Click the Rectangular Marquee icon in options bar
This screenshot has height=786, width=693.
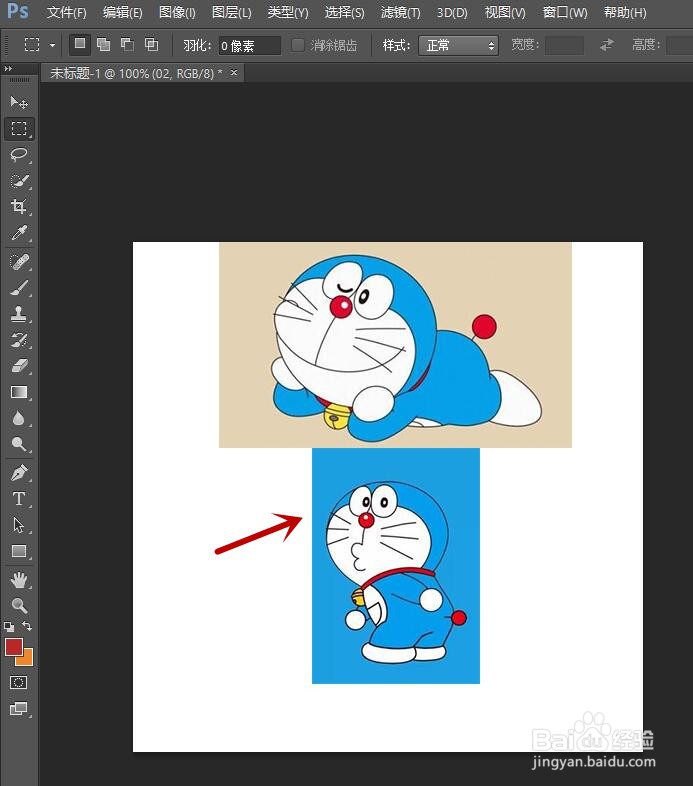point(32,45)
